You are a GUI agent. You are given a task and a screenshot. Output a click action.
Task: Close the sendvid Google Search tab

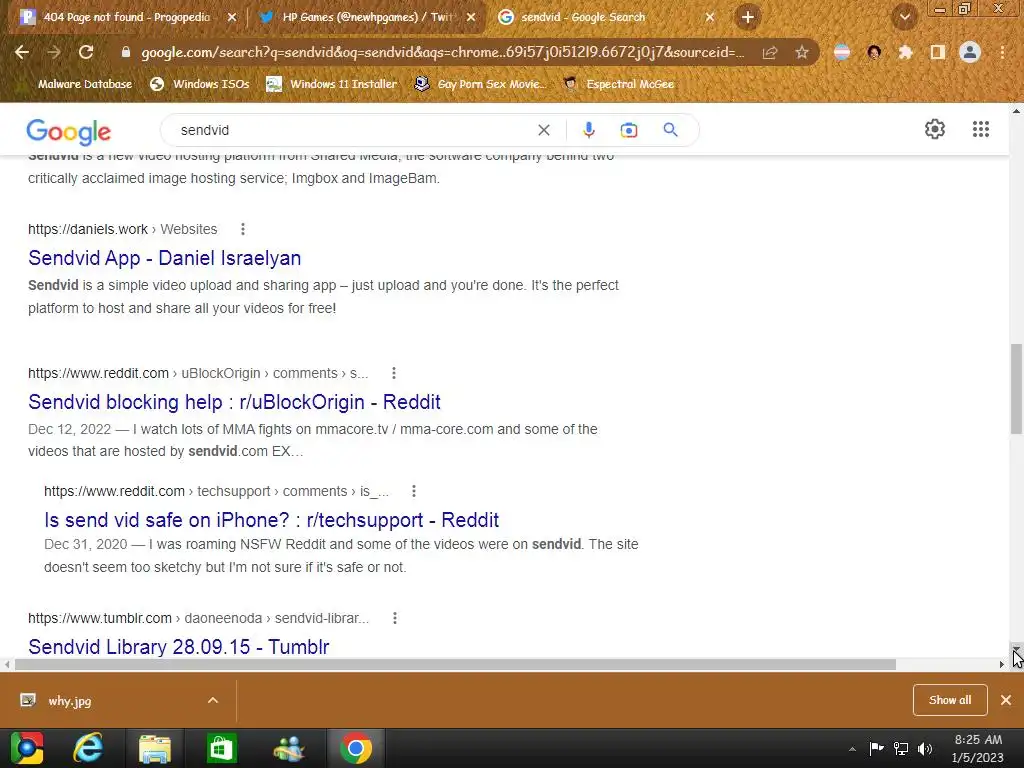(710, 17)
